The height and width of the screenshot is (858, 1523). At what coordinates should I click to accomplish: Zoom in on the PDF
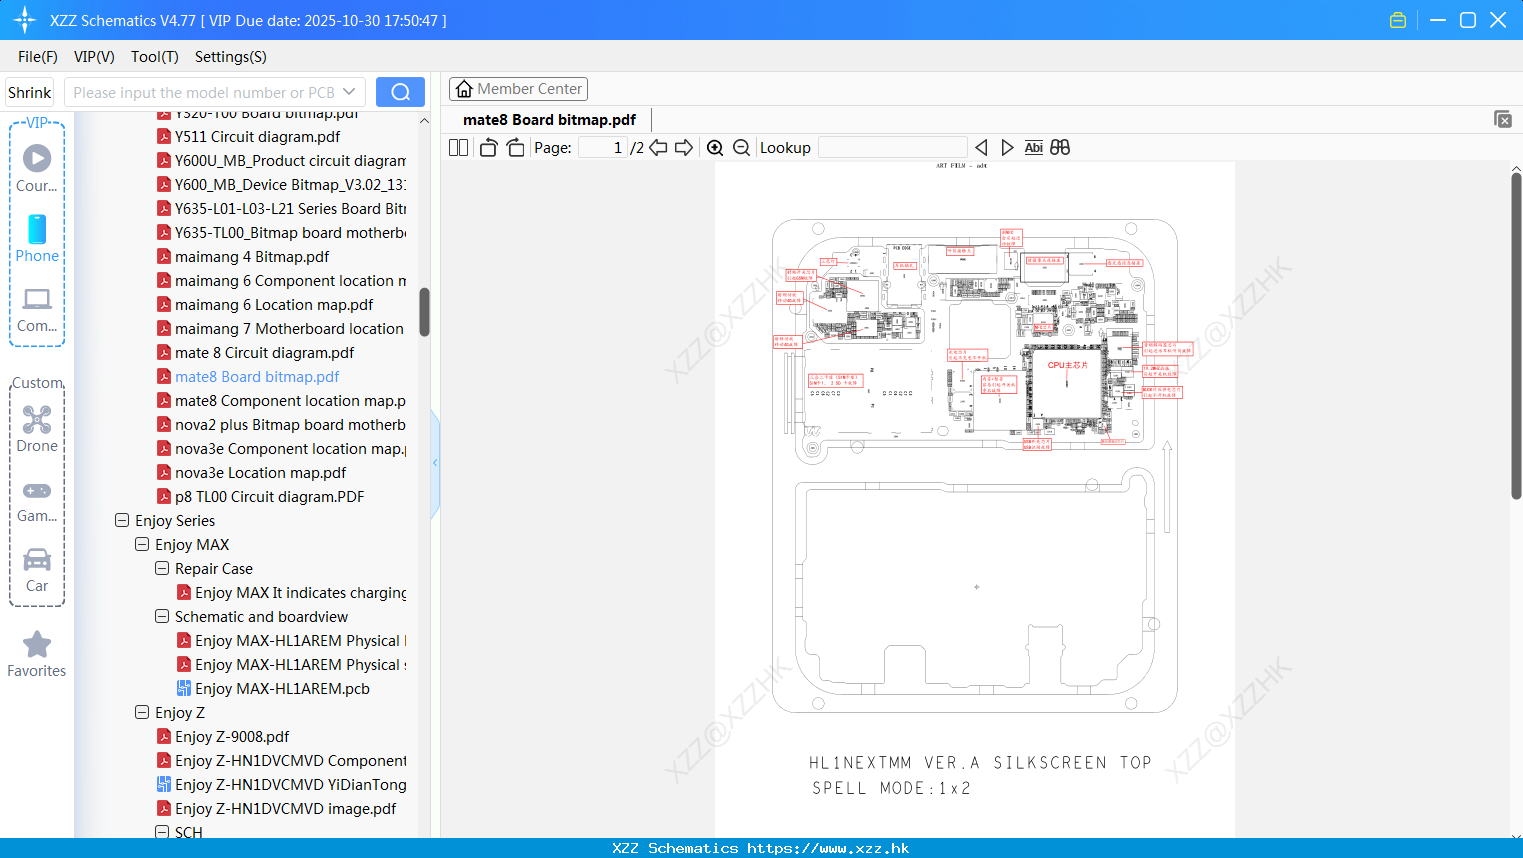pyautogui.click(x=715, y=147)
